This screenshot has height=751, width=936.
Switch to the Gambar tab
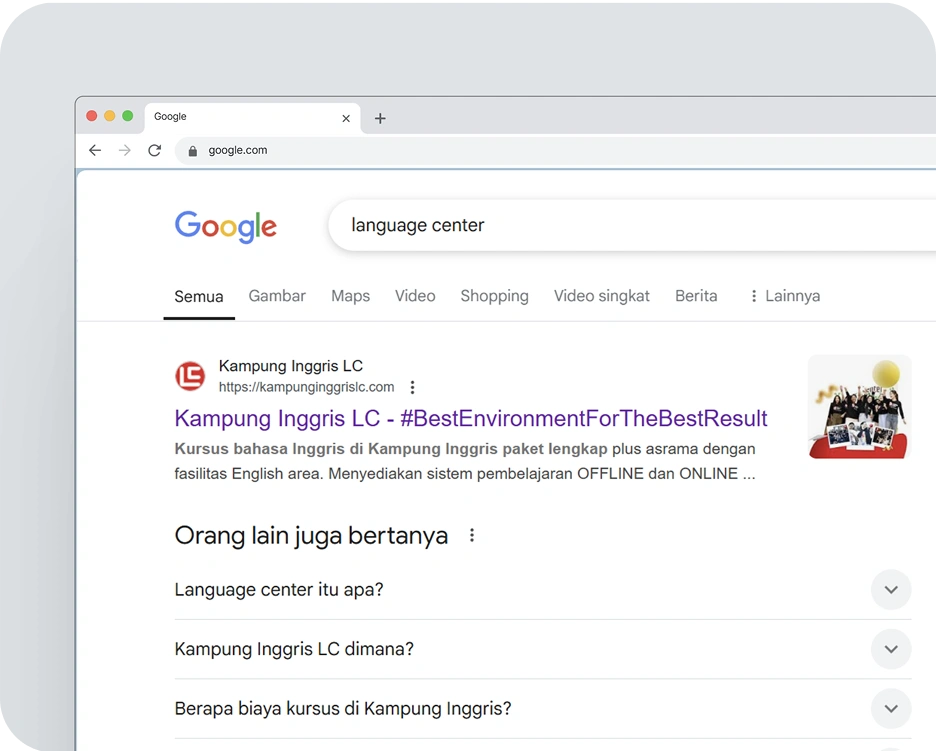(x=277, y=296)
